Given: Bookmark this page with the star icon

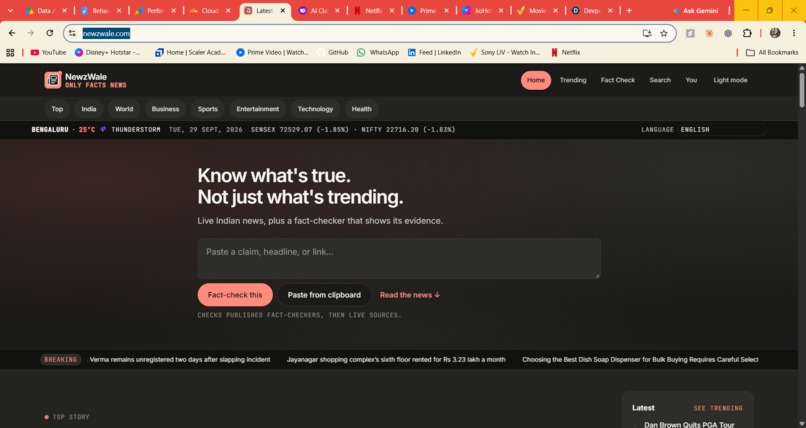Looking at the screenshot, I should [664, 33].
